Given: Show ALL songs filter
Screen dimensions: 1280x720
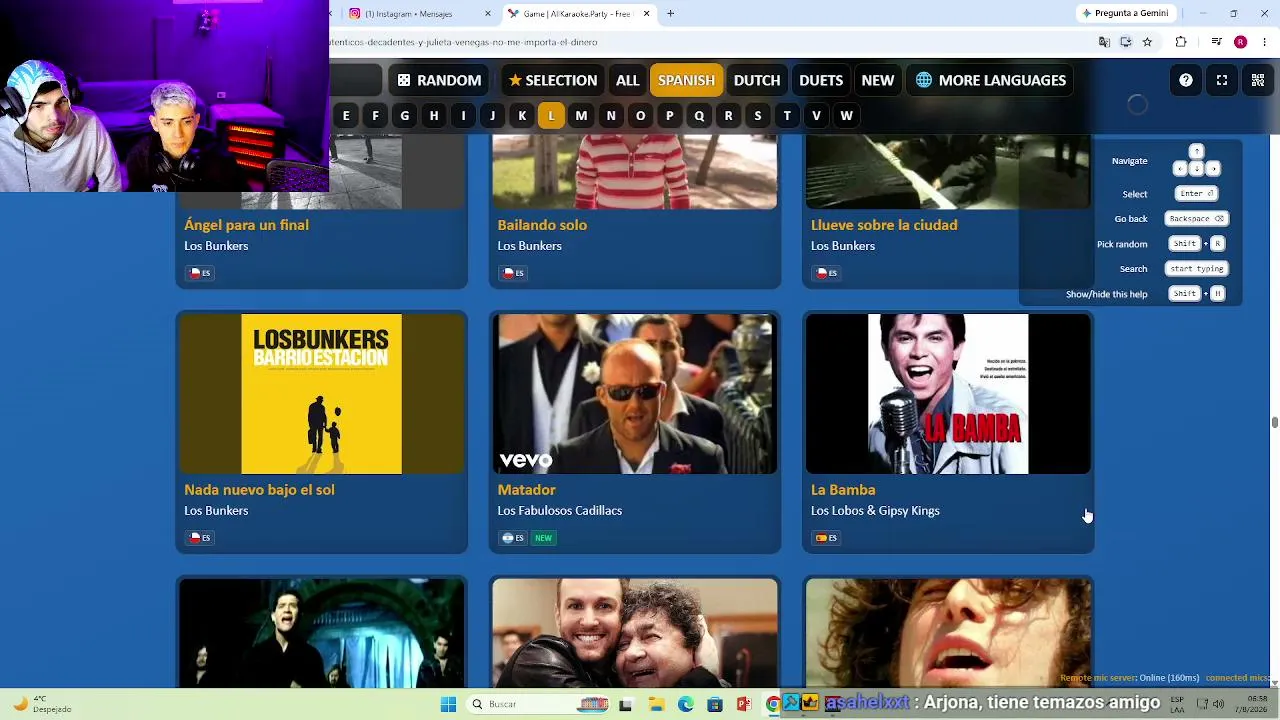Looking at the screenshot, I should click(x=627, y=80).
